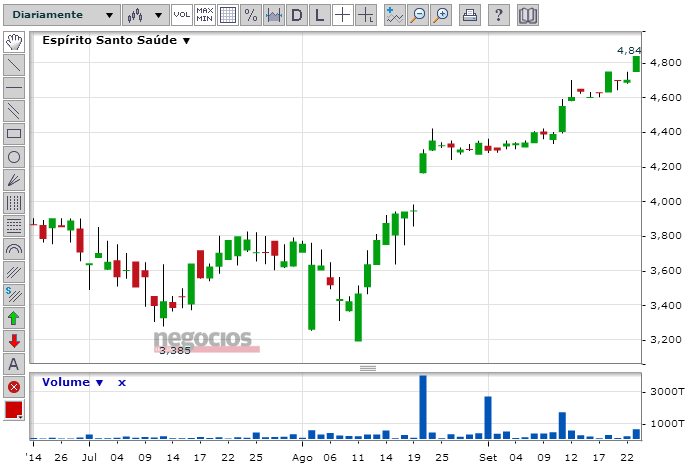
Task: Click the 3,200 price axis label
Action: pyautogui.click(x=666, y=340)
